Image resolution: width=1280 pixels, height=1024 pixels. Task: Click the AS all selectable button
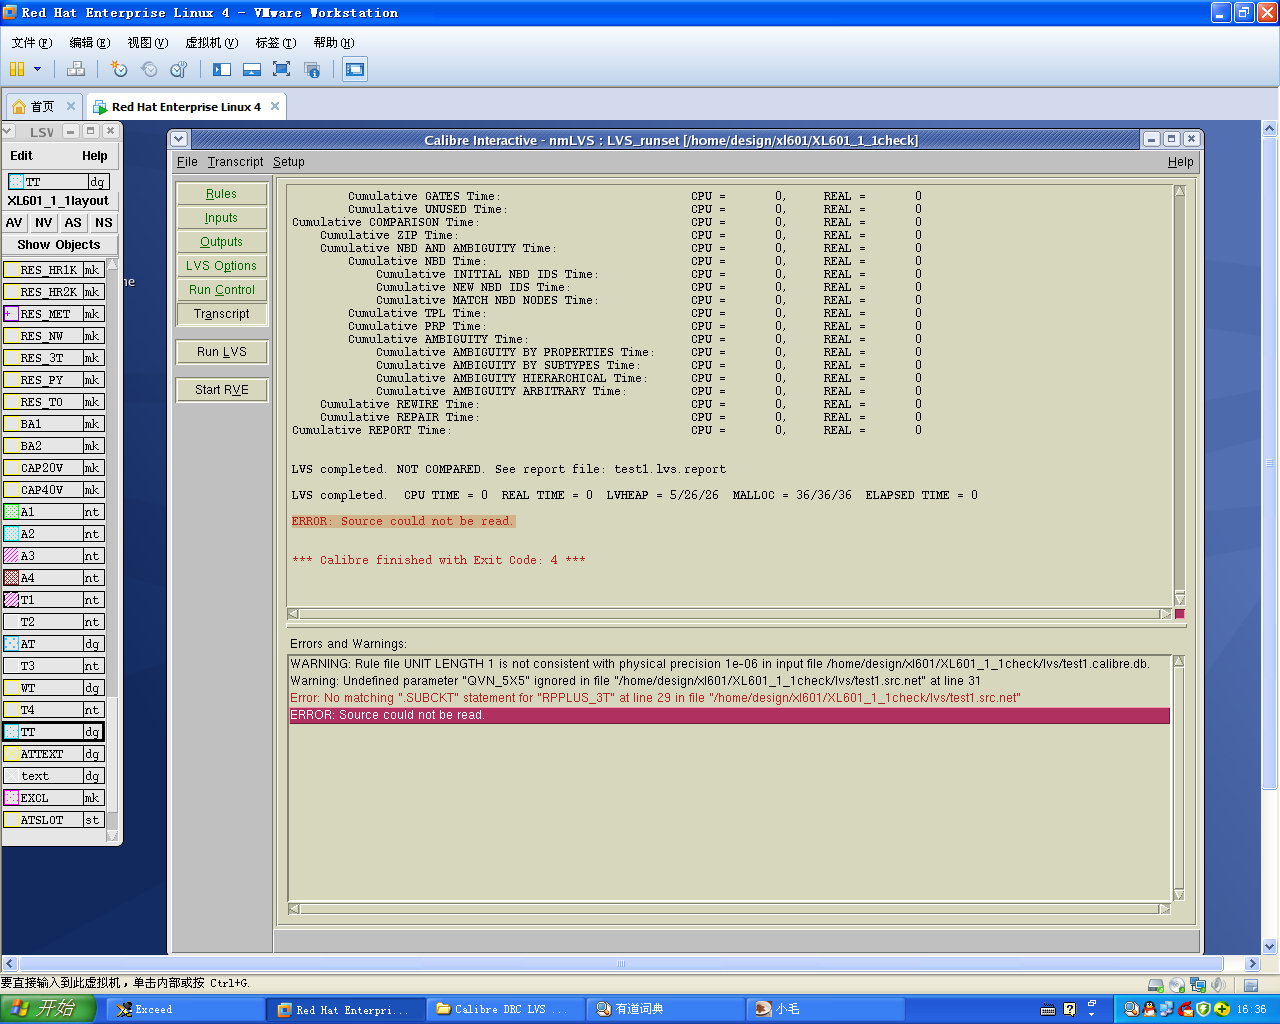click(73, 223)
